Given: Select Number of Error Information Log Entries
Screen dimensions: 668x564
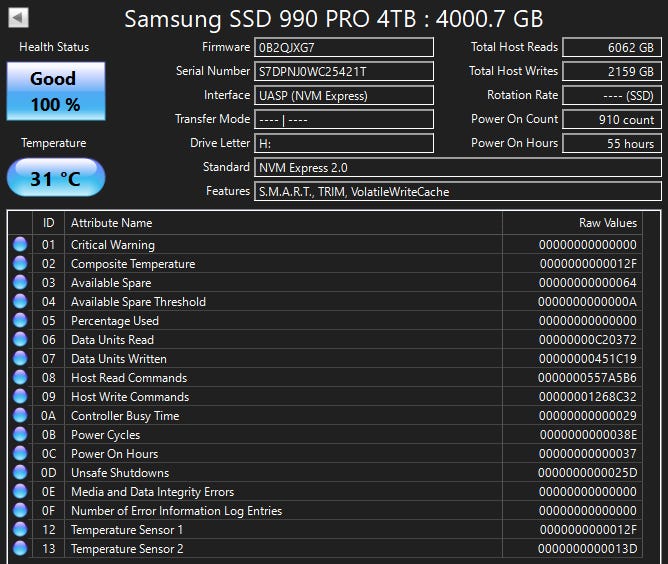Looking at the screenshot, I should 176,511.
